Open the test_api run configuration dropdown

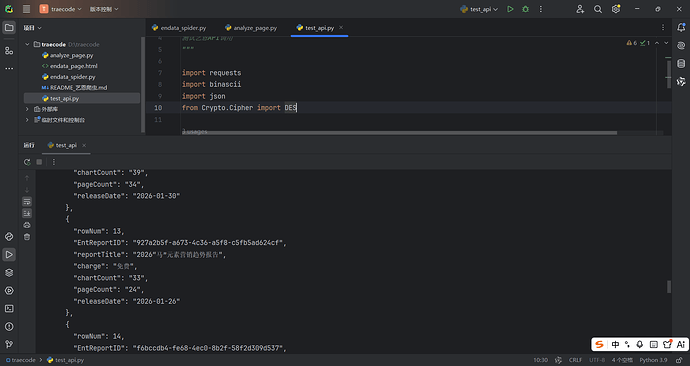click(x=479, y=9)
